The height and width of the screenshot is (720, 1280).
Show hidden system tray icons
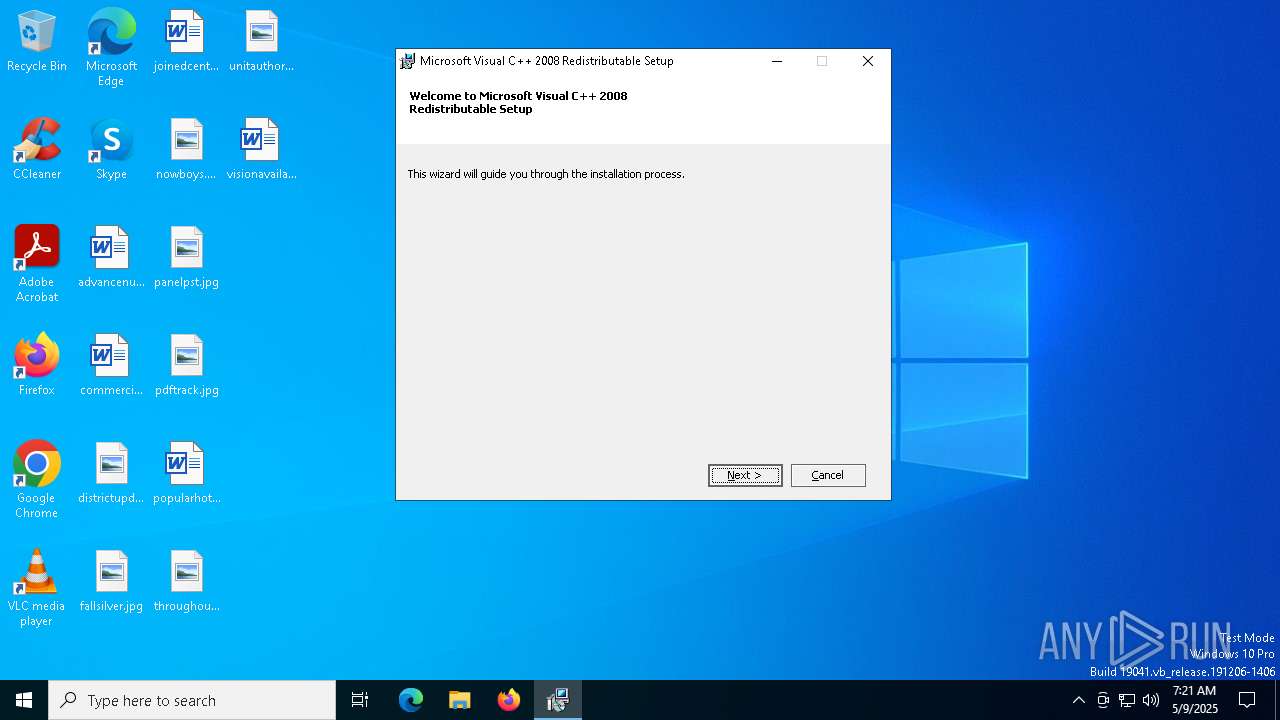click(x=1079, y=700)
